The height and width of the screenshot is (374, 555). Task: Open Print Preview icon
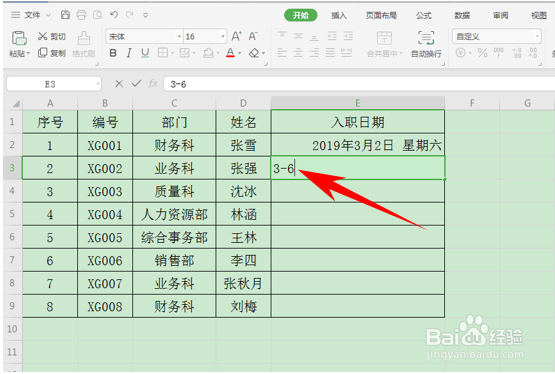[x=98, y=15]
